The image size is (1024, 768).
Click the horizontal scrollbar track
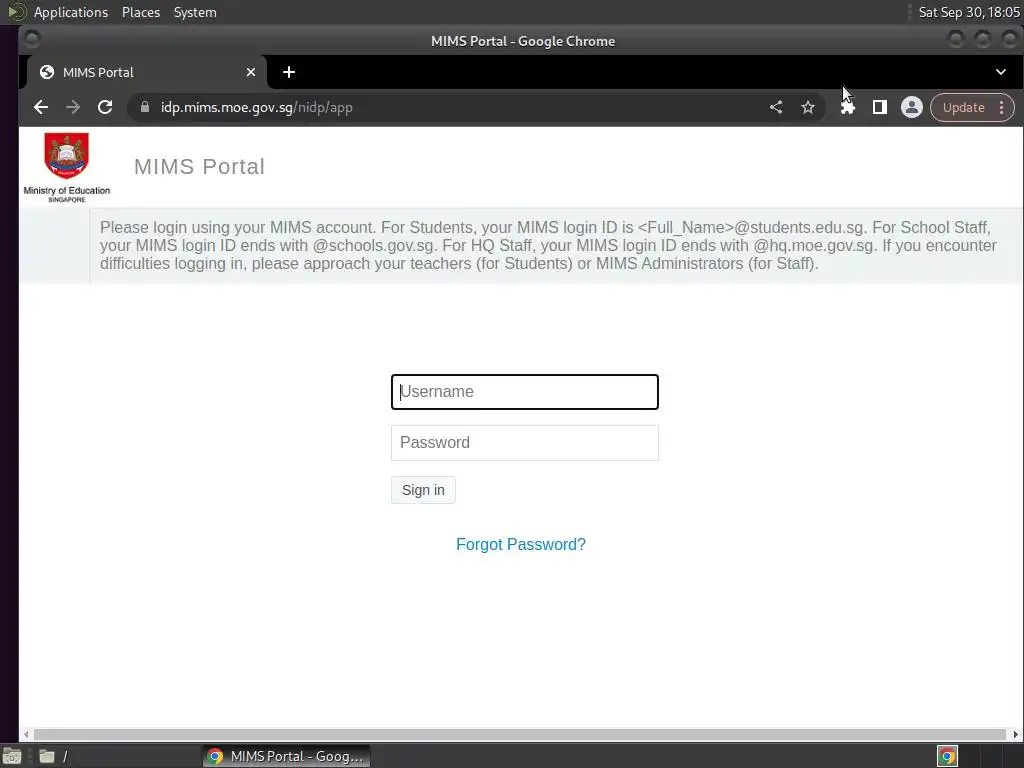tap(519, 735)
